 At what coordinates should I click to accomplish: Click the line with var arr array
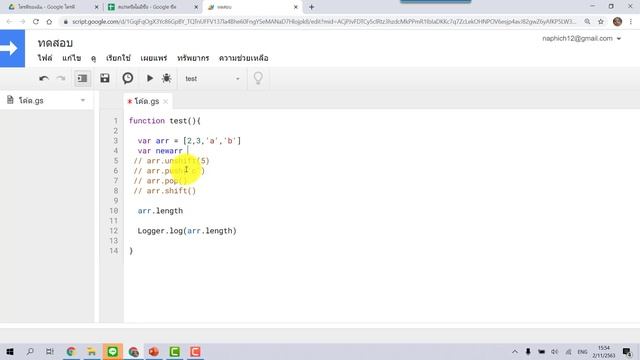[x=189, y=141]
